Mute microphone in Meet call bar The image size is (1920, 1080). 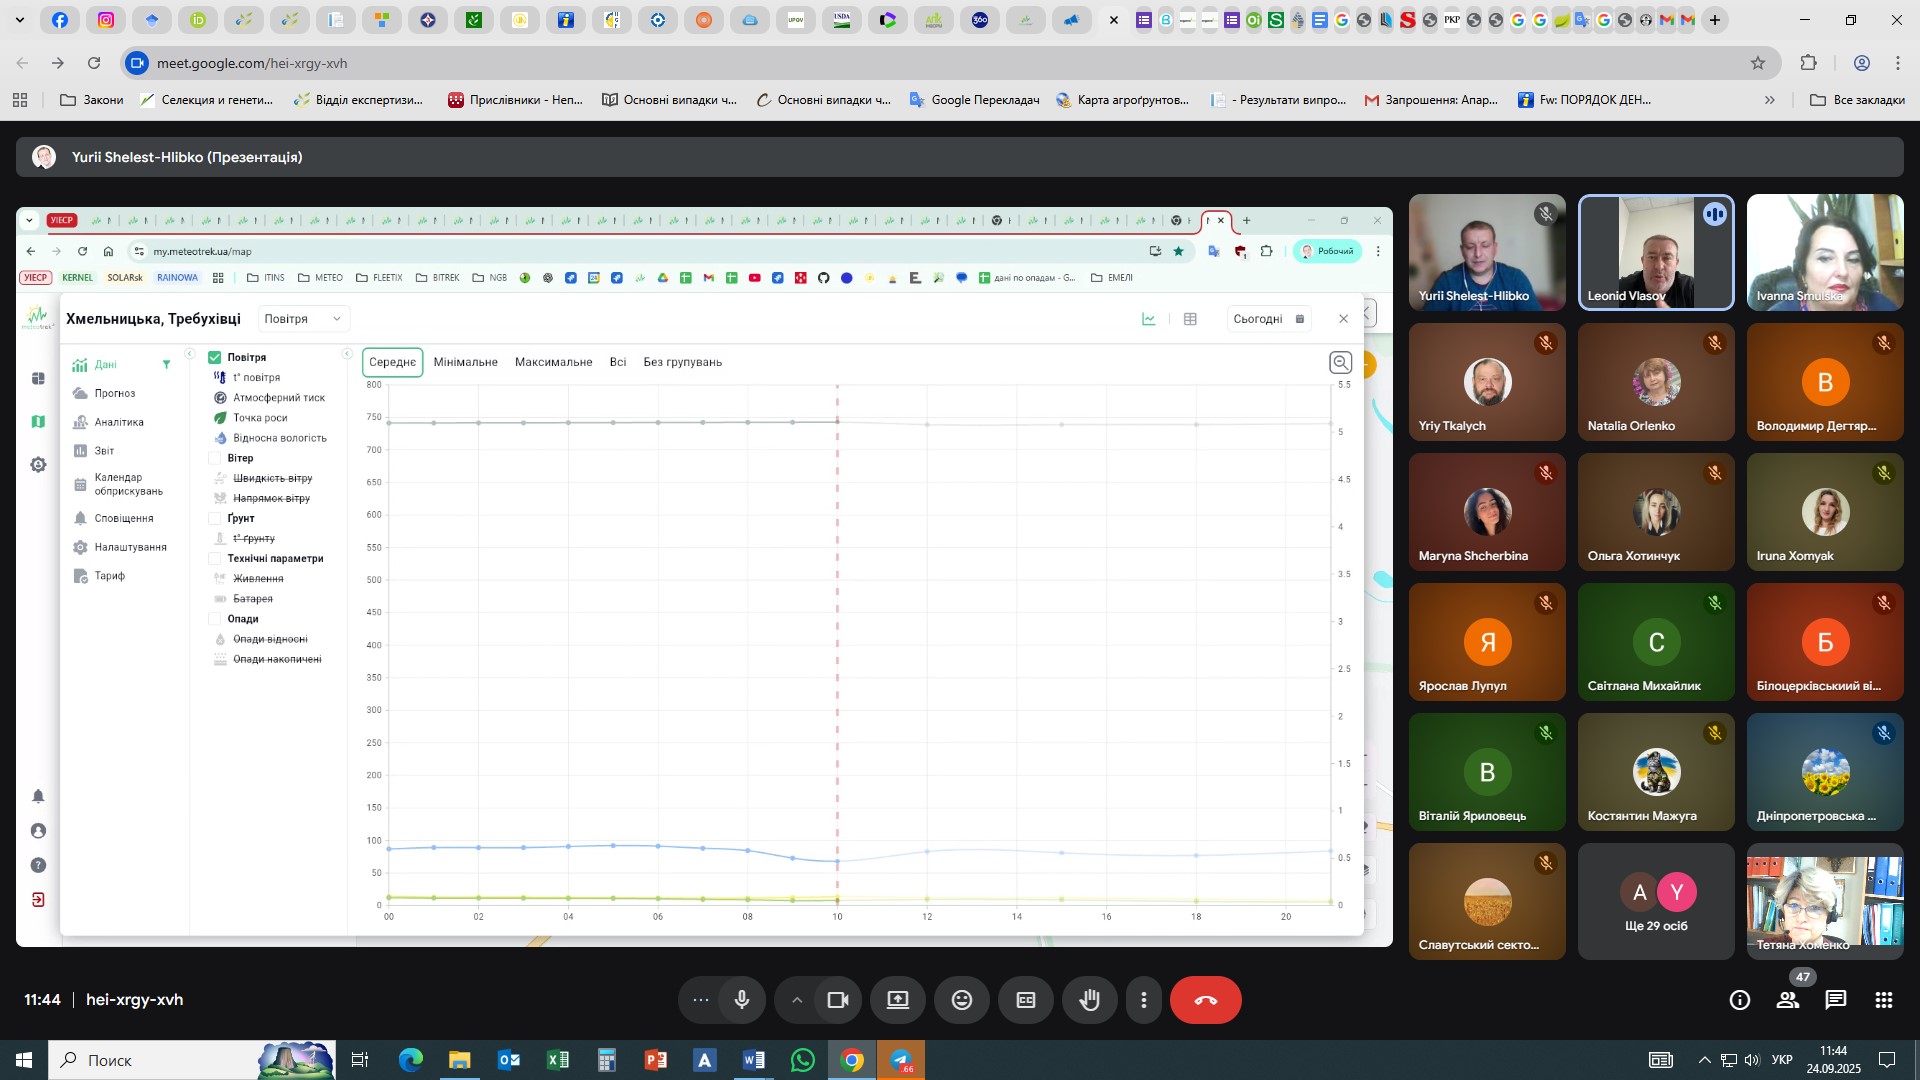pyautogui.click(x=741, y=1000)
